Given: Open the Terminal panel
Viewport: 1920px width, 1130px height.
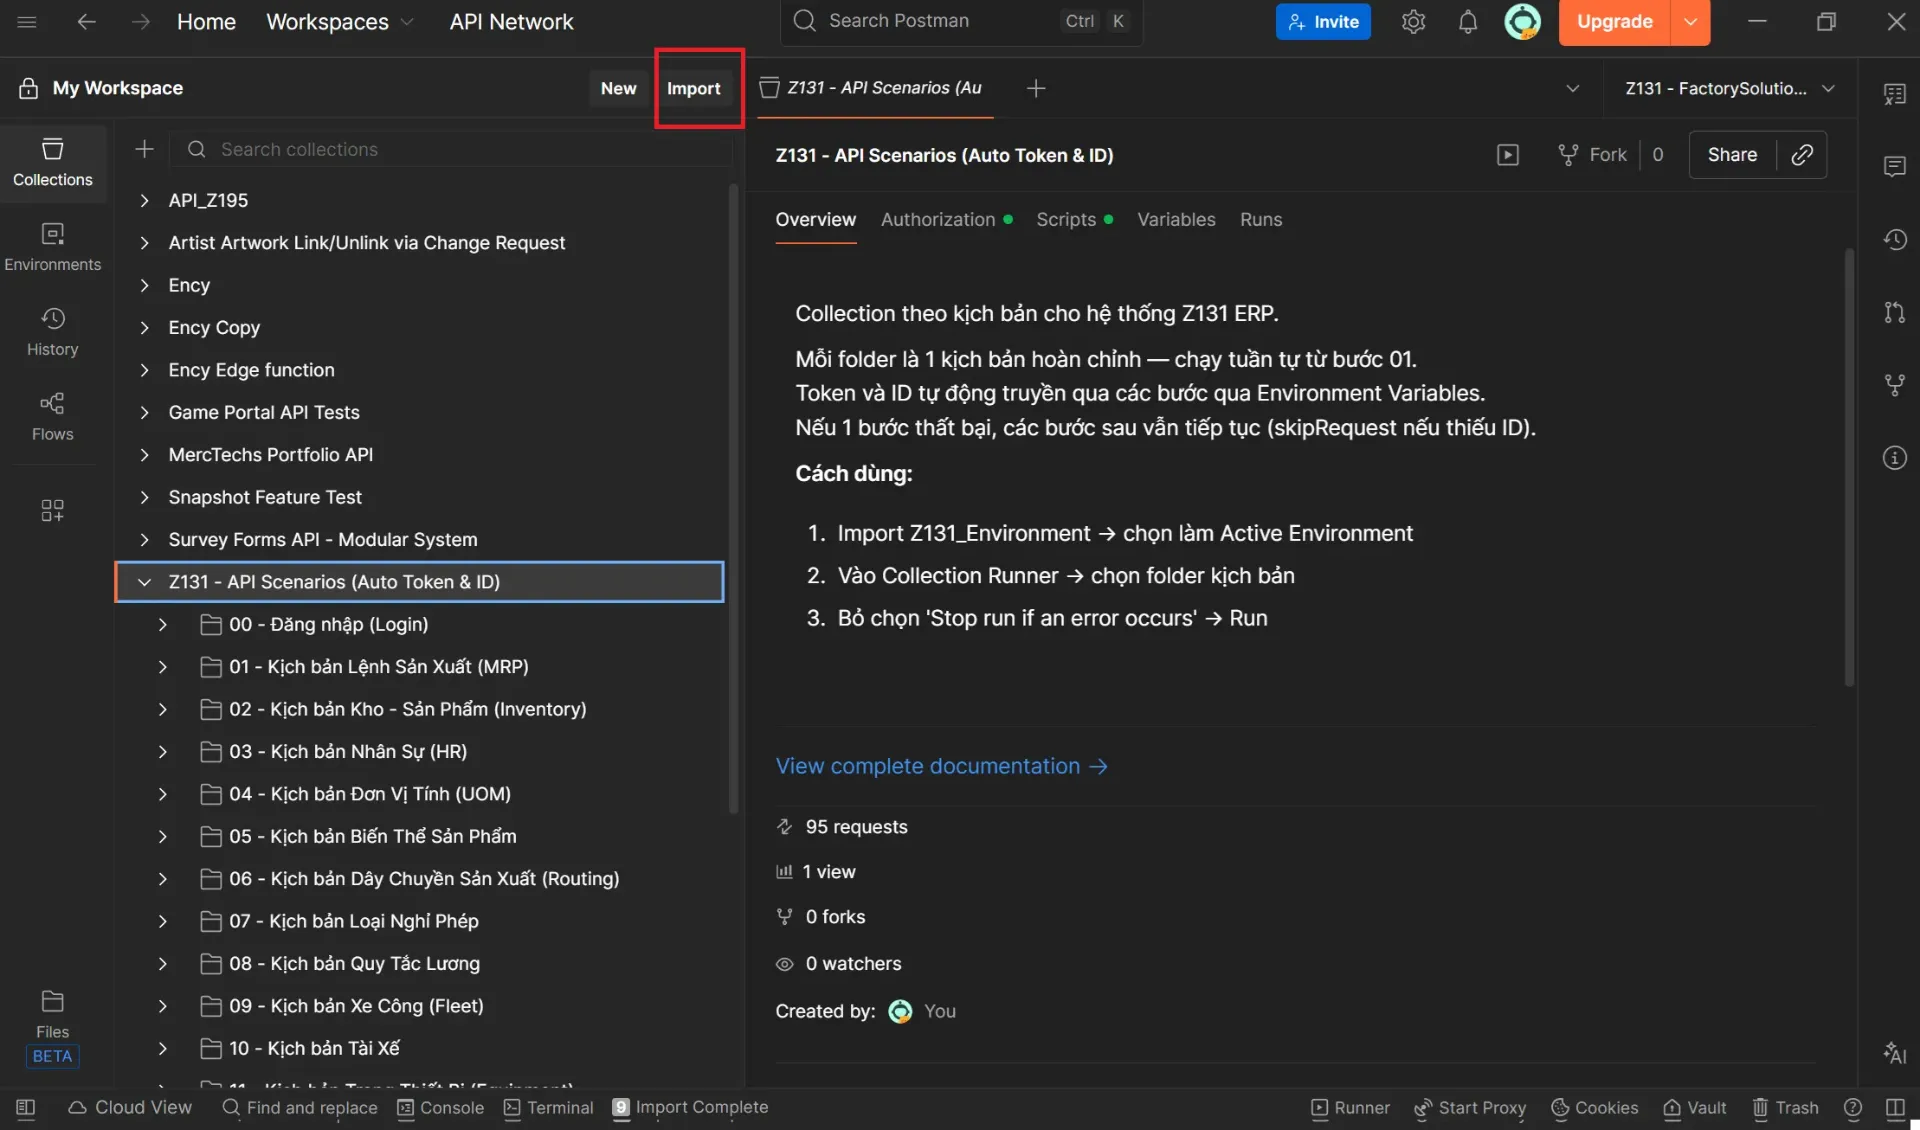Looking at the screenshot, I should point(548,1108).
